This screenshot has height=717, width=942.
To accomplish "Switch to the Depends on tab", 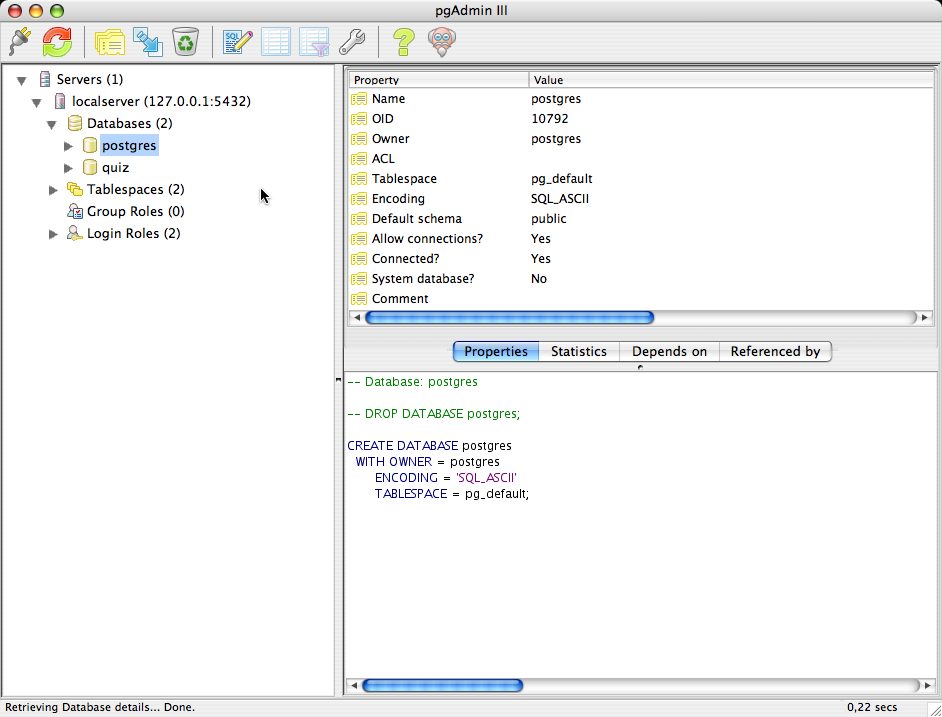I will tap(669, 351).
